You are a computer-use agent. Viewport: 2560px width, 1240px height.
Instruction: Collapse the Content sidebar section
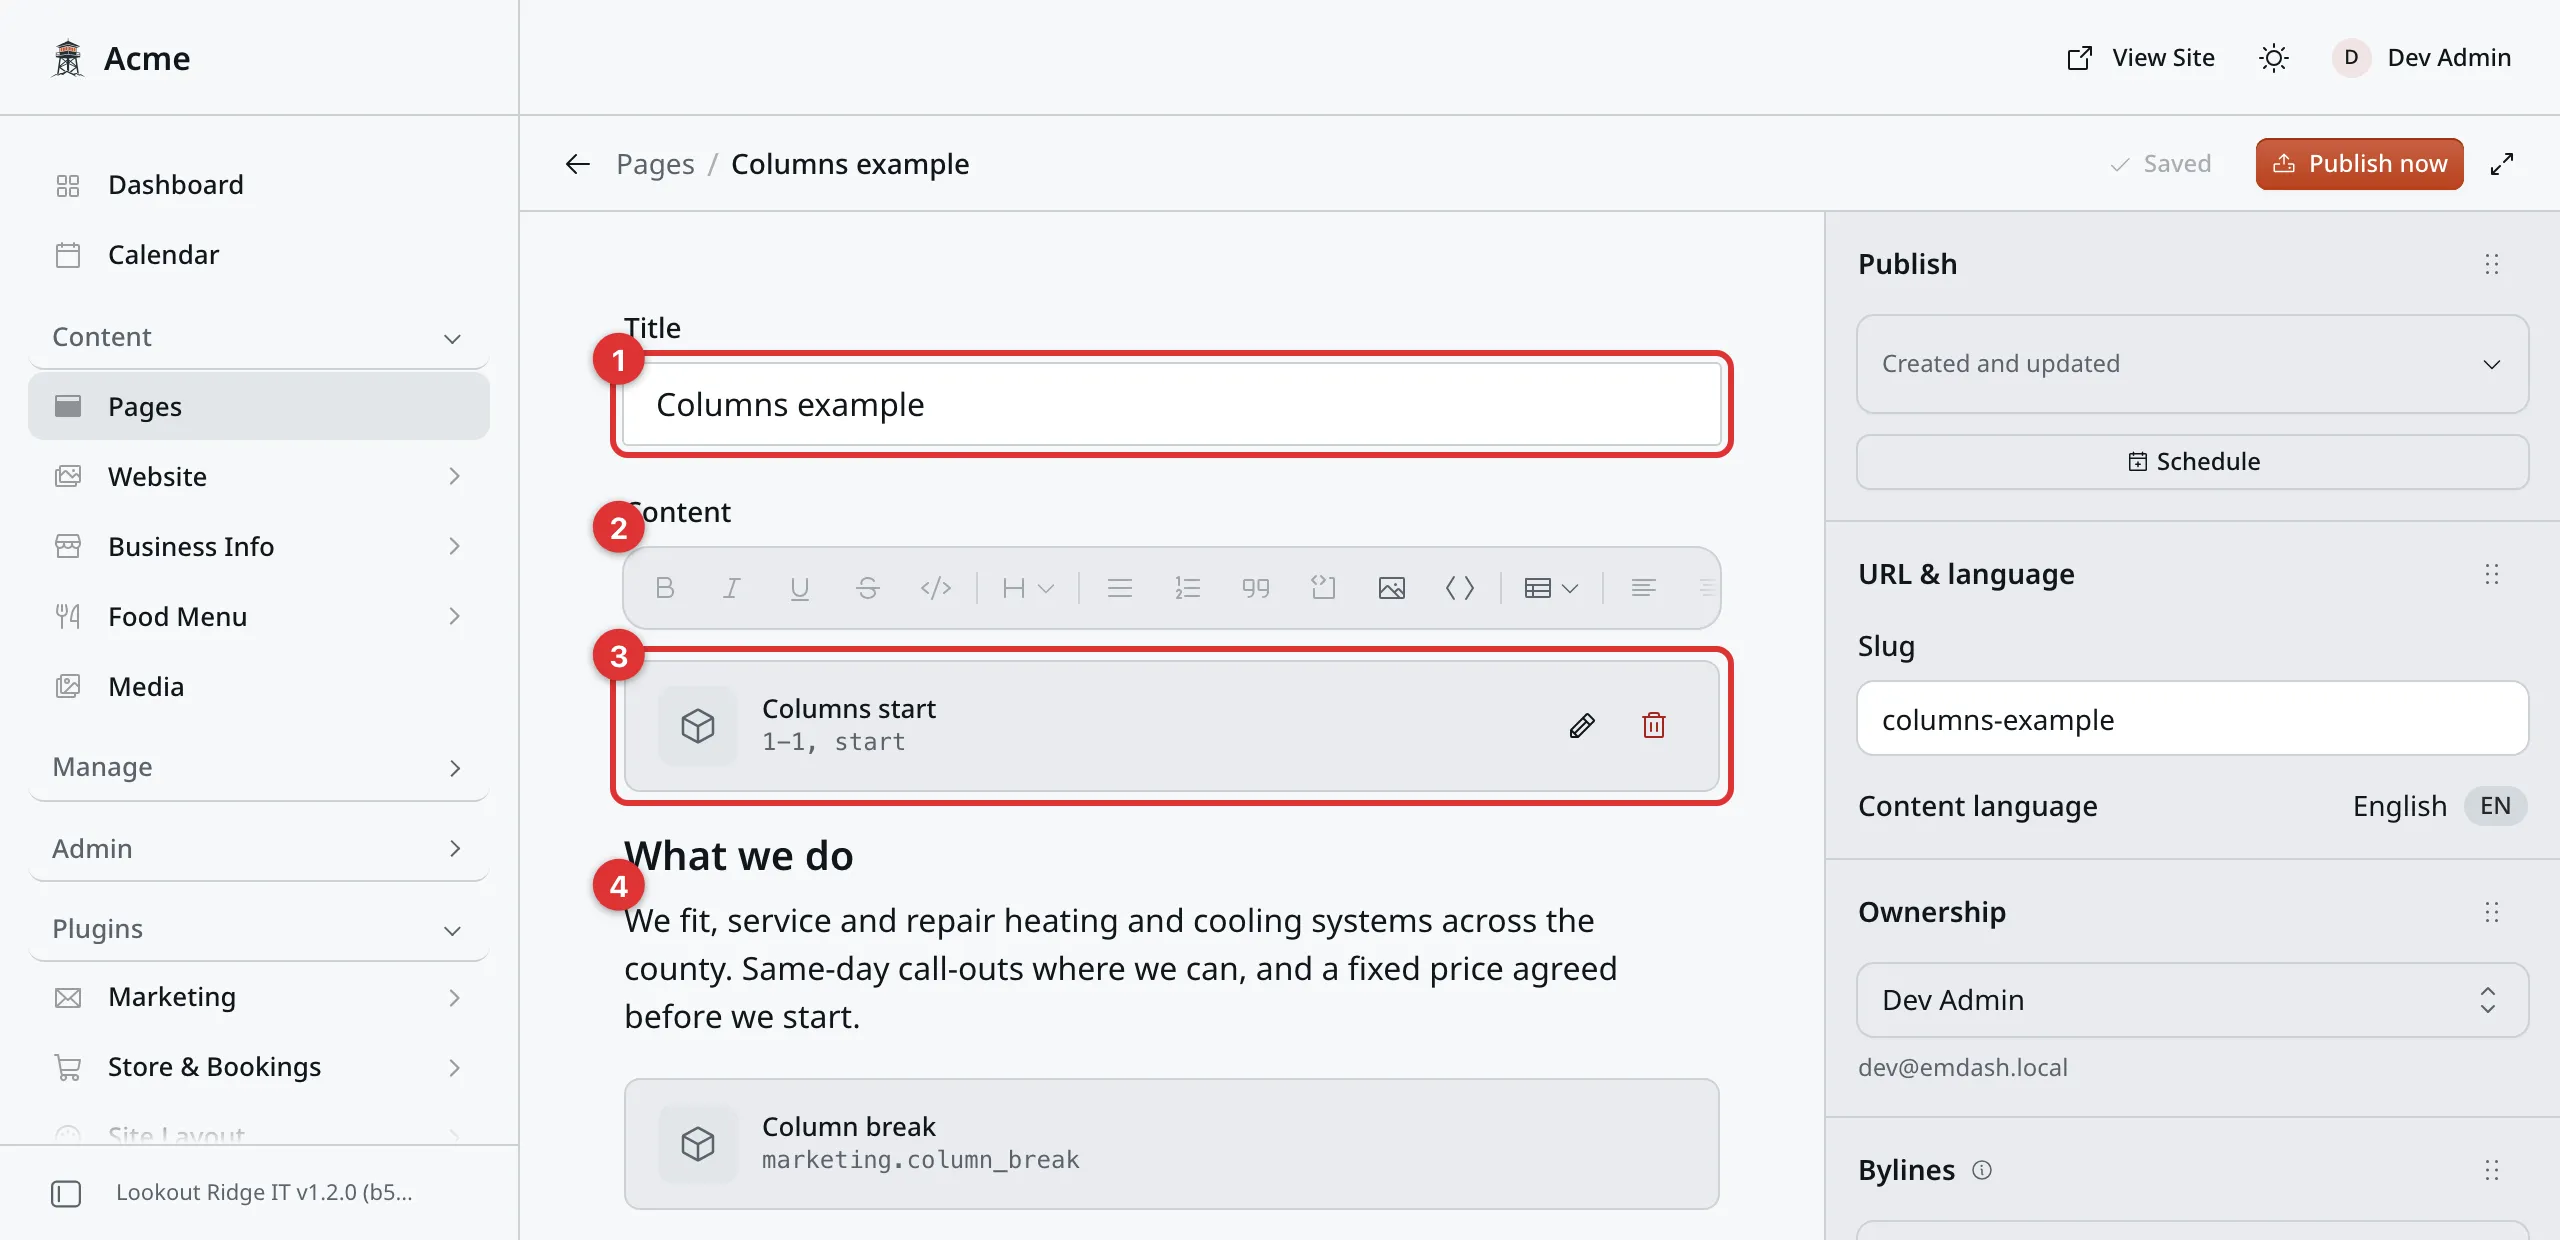(258, 337)
